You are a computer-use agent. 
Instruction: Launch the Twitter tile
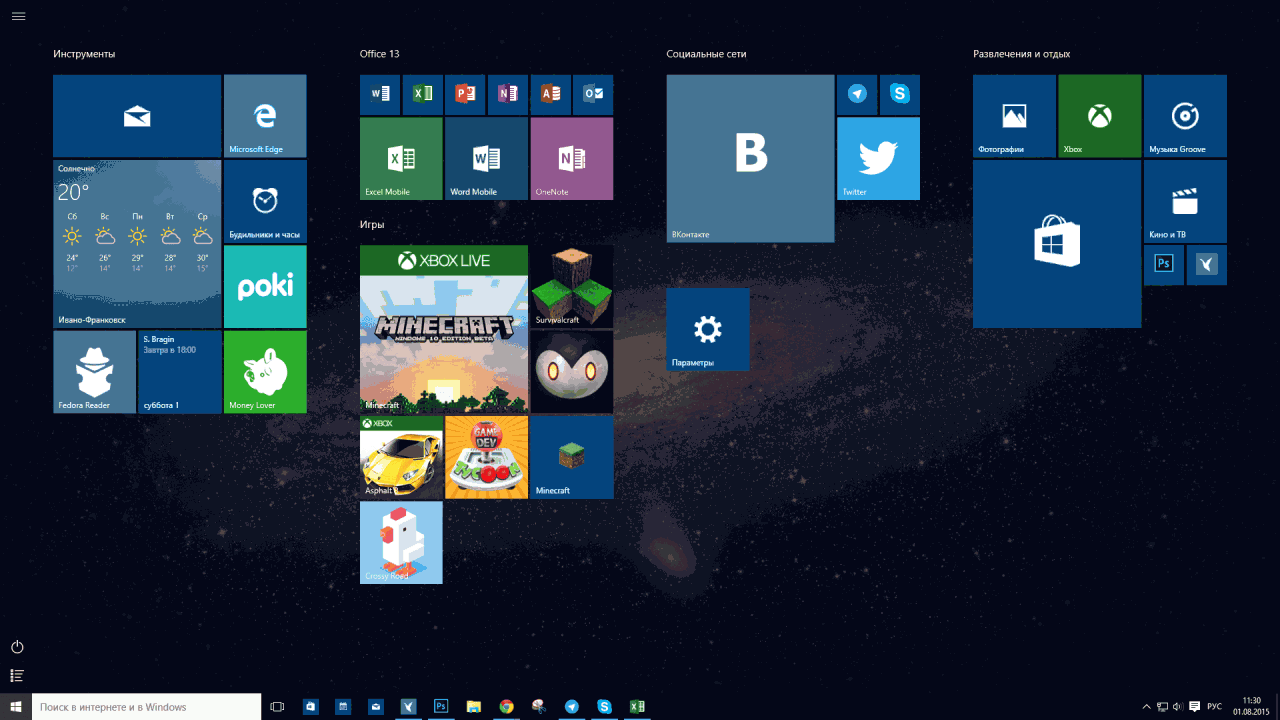(x=878, y=158)
